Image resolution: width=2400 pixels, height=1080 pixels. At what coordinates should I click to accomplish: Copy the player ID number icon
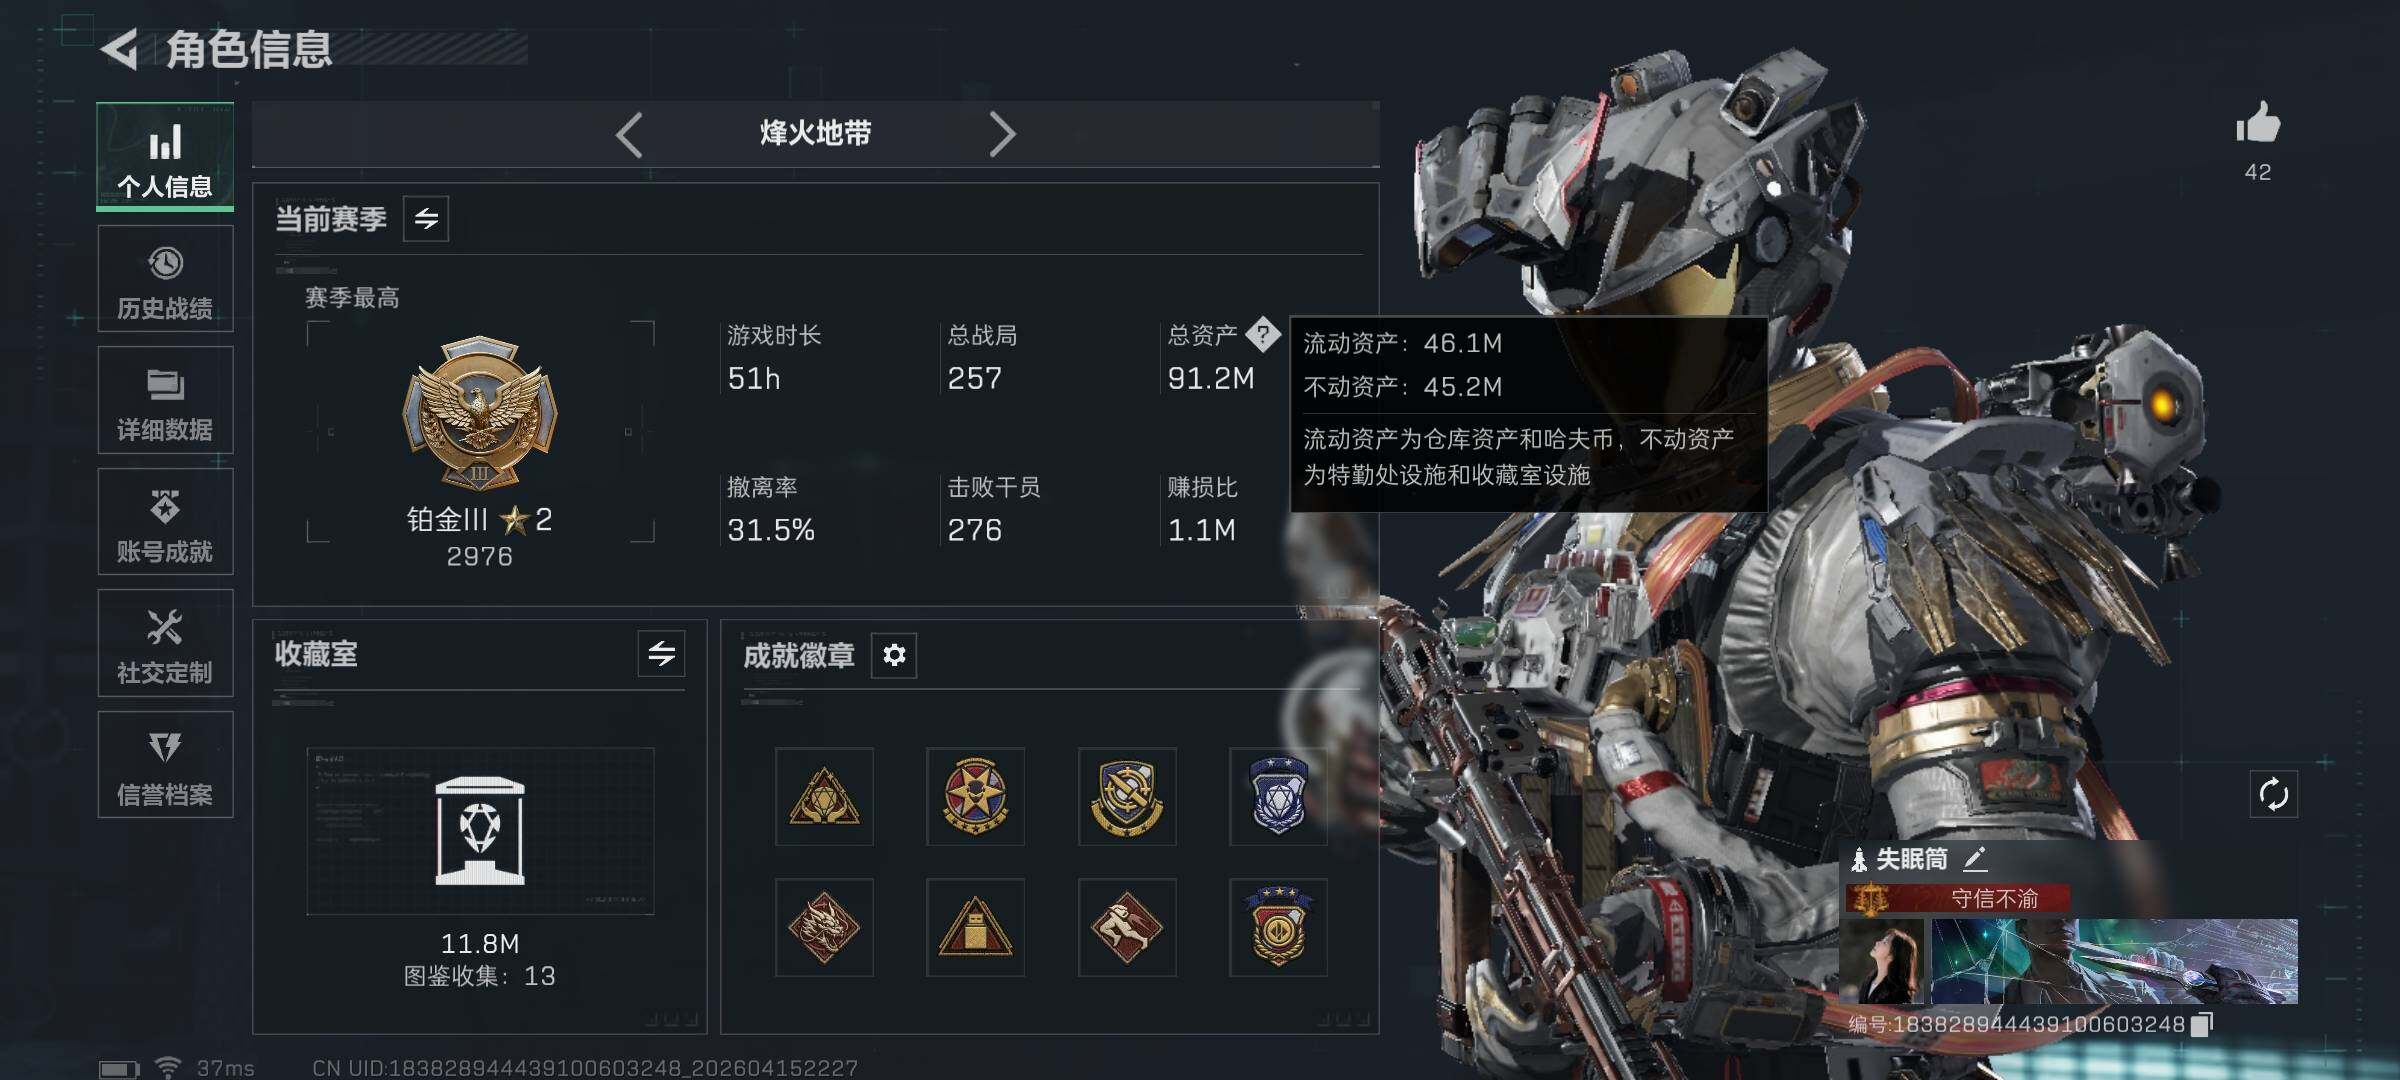click(2201, 1024)
